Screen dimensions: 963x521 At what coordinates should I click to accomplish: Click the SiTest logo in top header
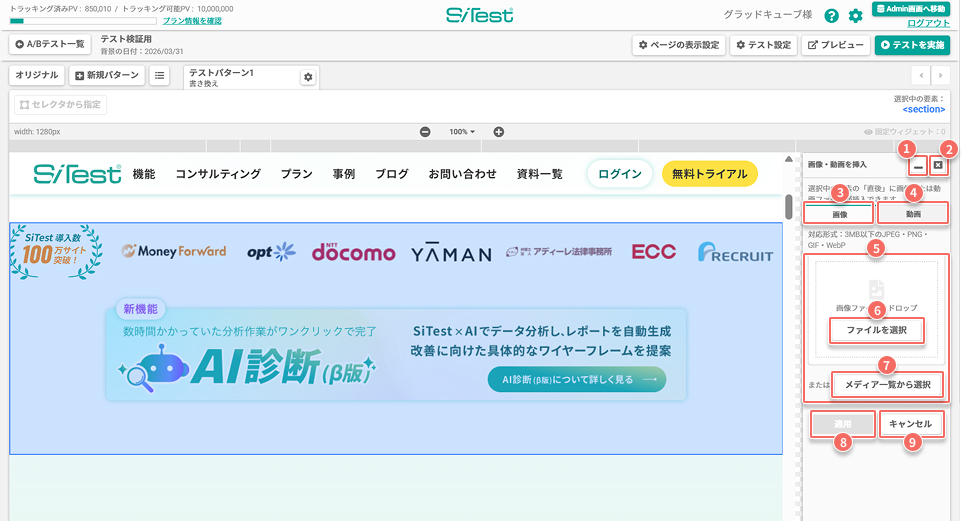point(480,15)
